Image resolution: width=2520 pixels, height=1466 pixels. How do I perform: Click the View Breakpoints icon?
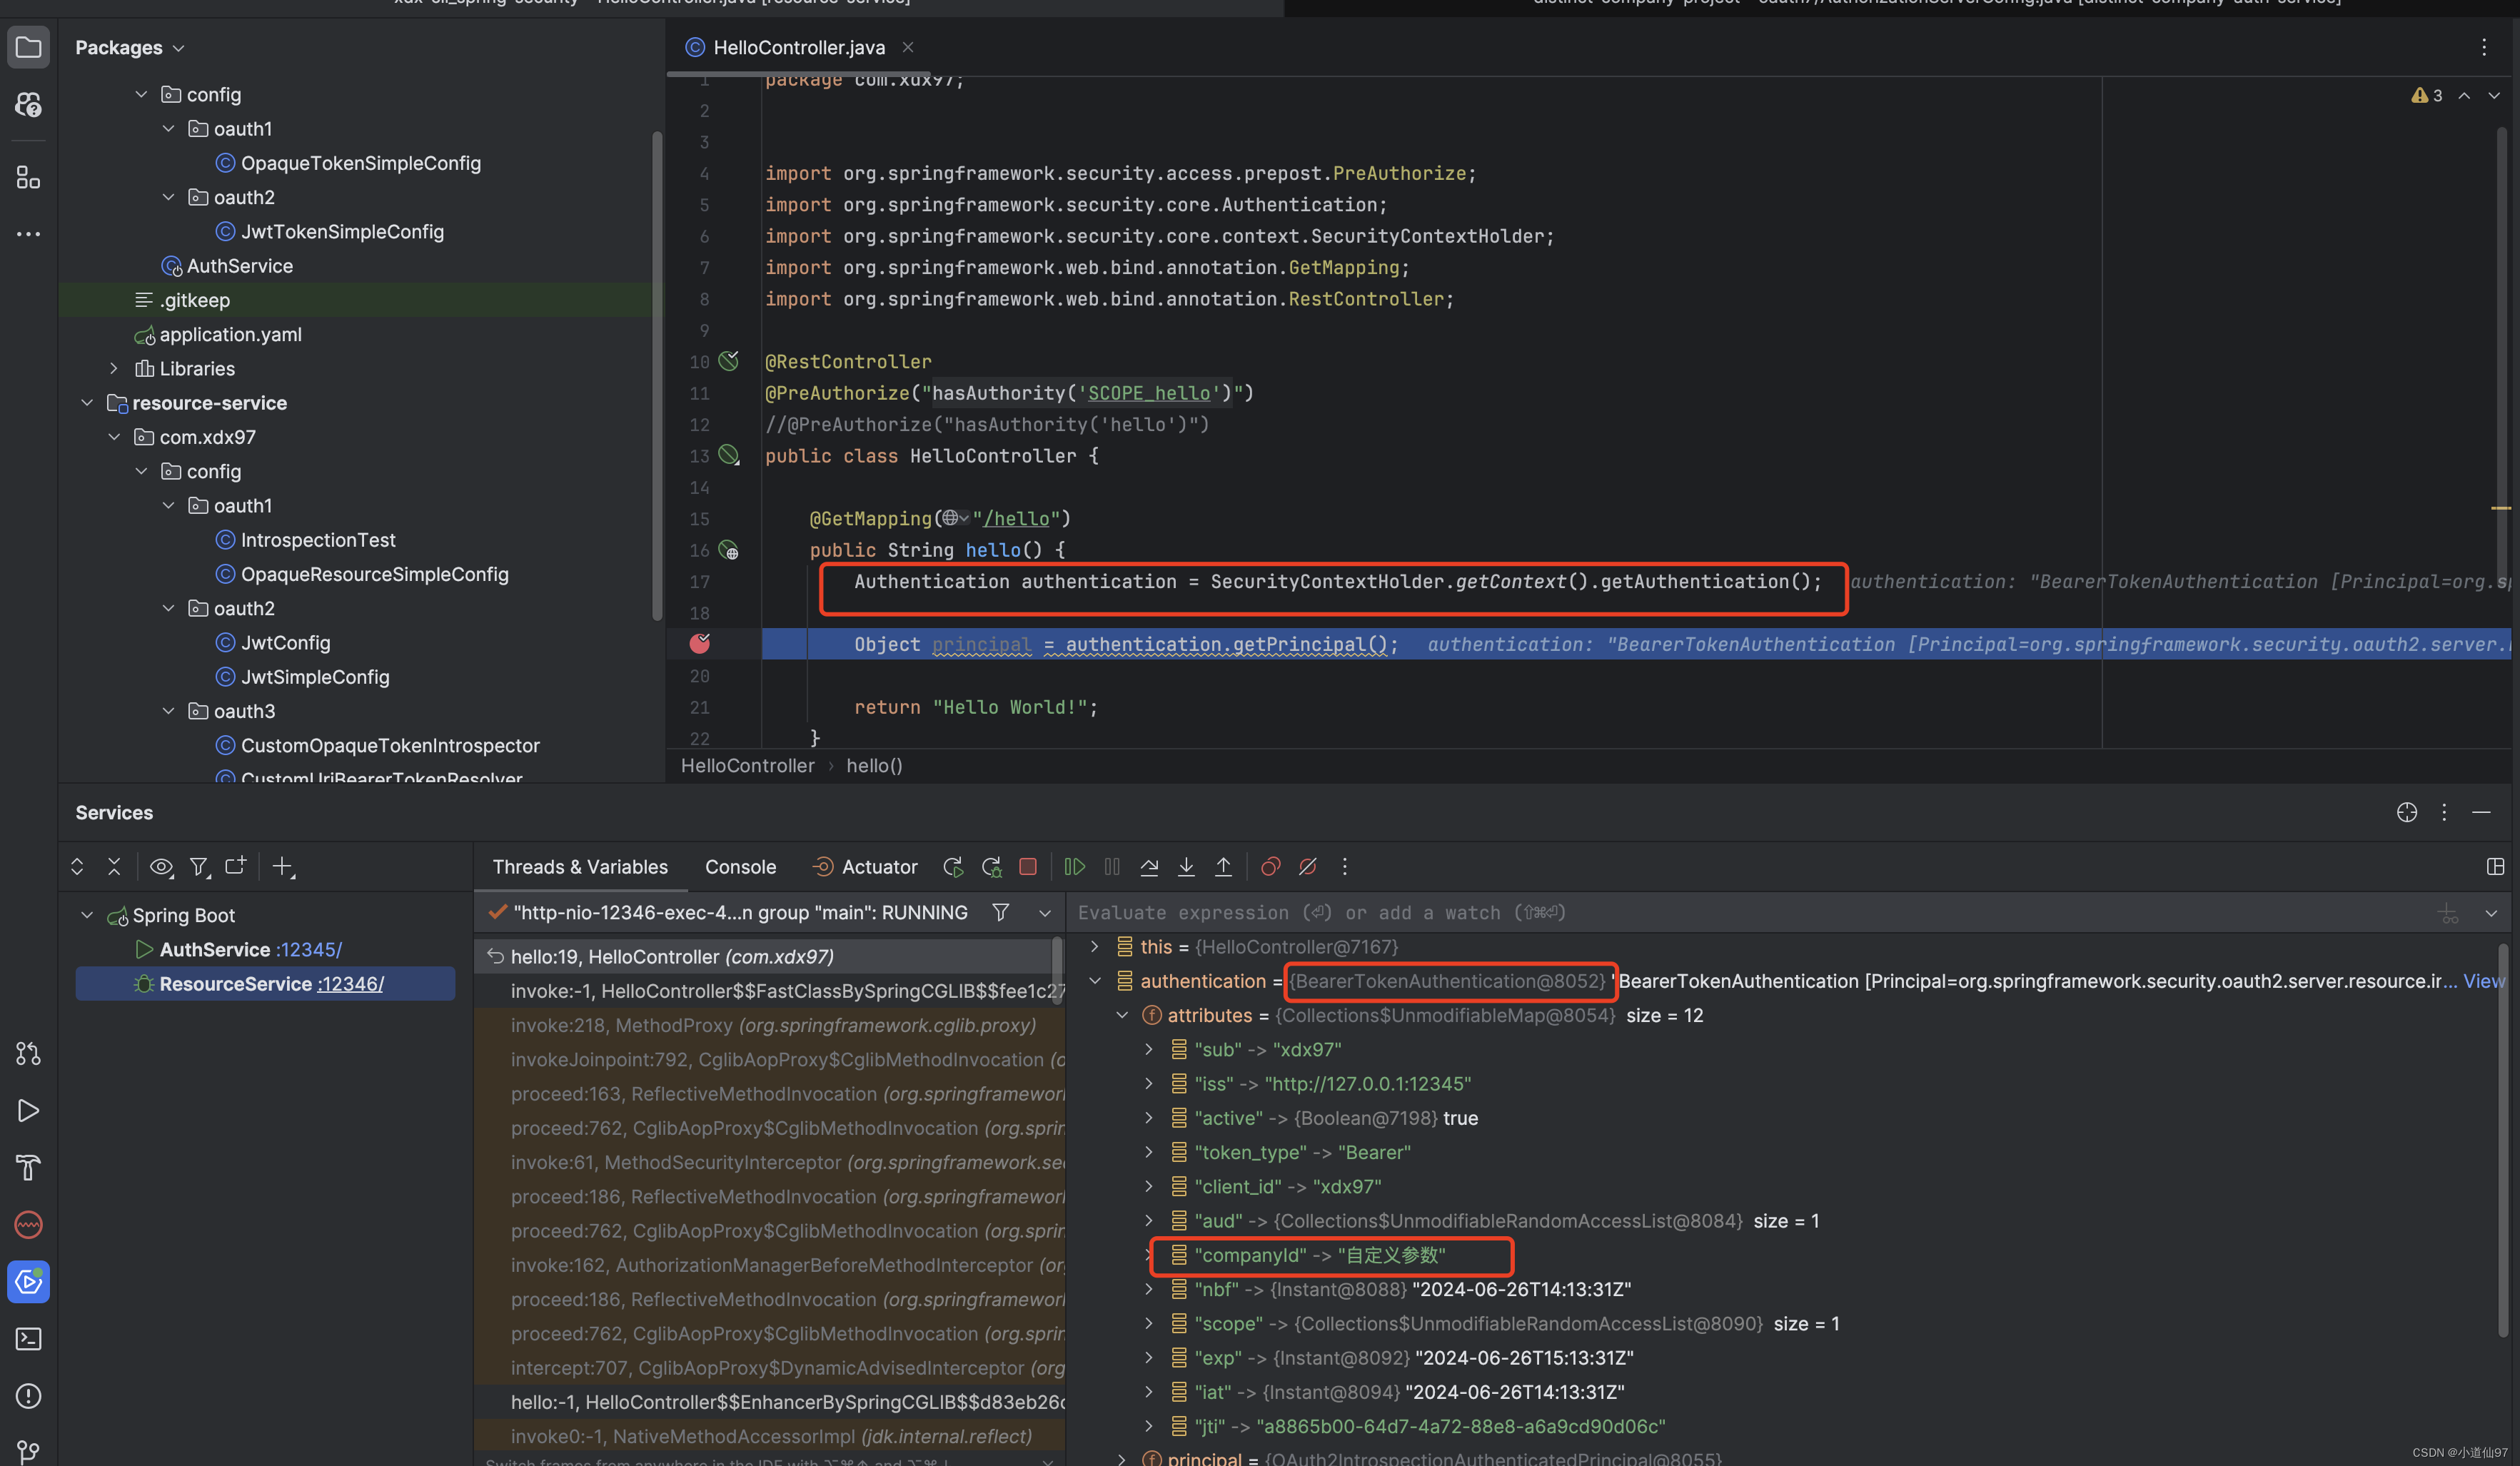coord(1270,867)
